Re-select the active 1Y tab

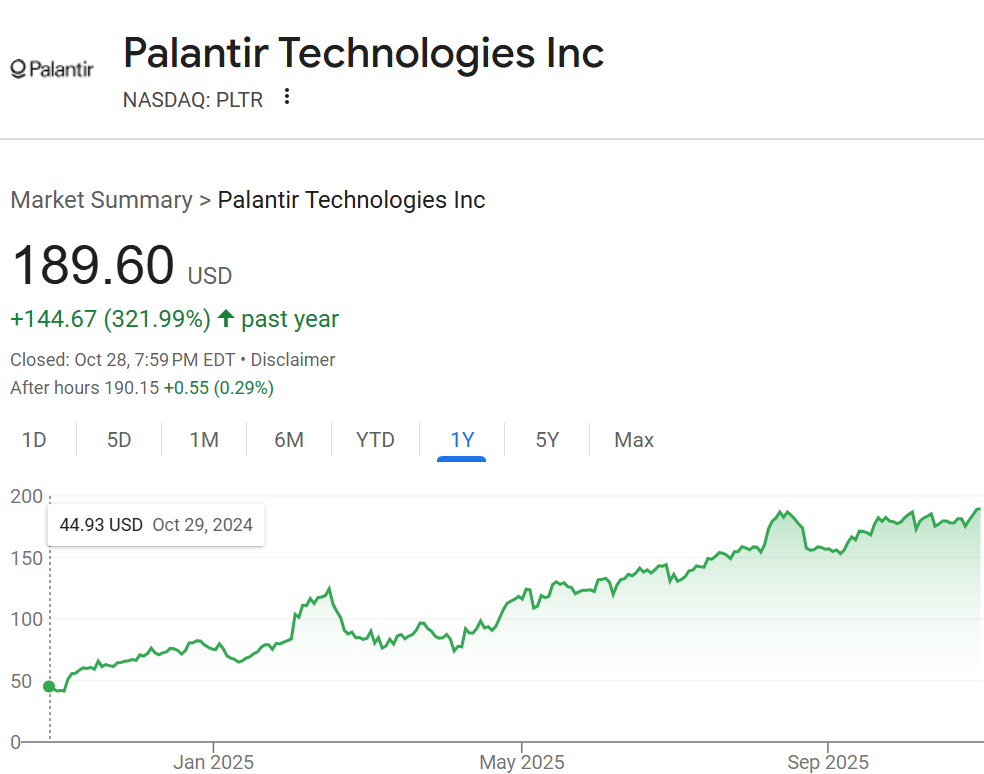(x=462, y=439)
